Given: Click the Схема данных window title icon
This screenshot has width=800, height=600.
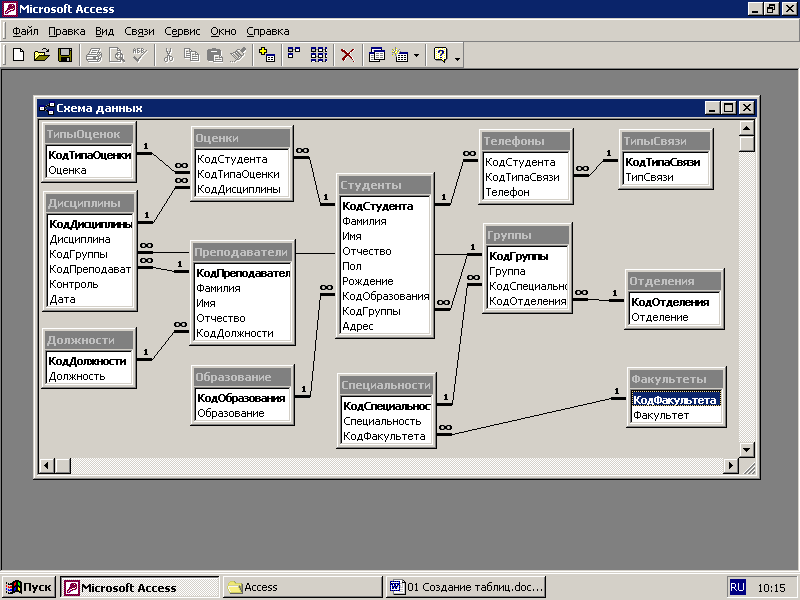Looking at the screenshot, I should [47, 108].
